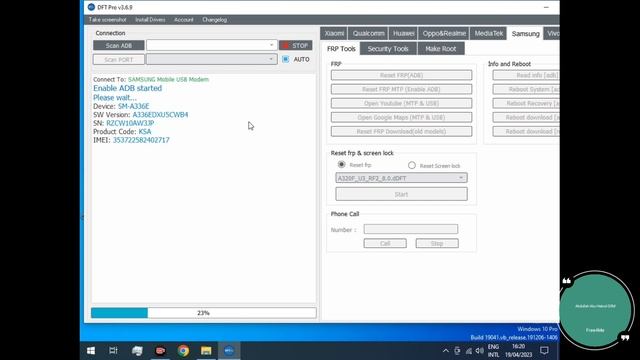Click the ENG INTL language indicator
This screenshot has width=640, height=360.
(493, 351)
